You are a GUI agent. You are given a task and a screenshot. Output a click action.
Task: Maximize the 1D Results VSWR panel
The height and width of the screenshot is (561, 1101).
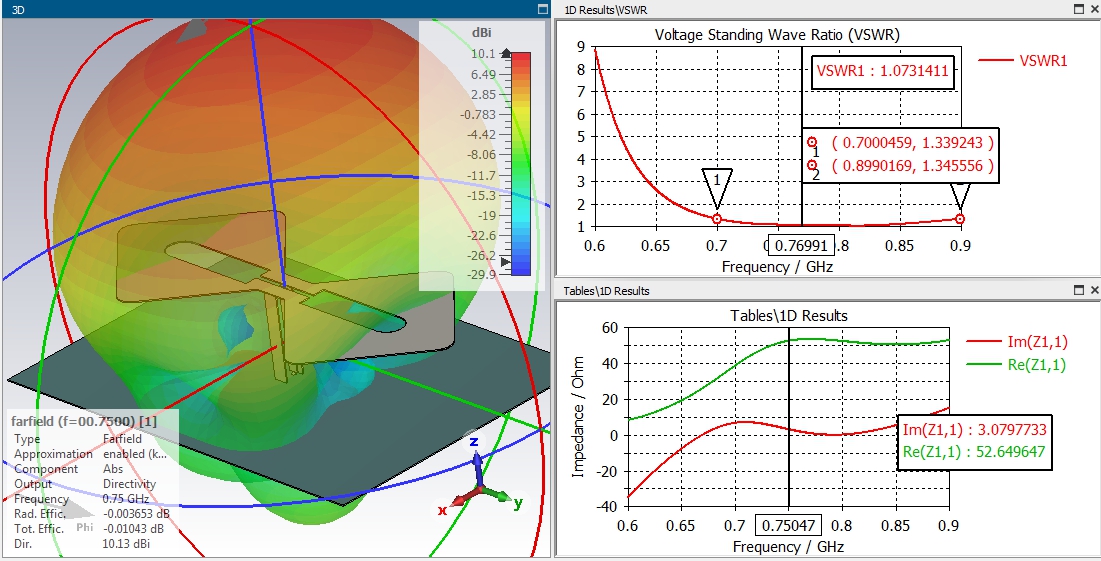[1079, 9]
